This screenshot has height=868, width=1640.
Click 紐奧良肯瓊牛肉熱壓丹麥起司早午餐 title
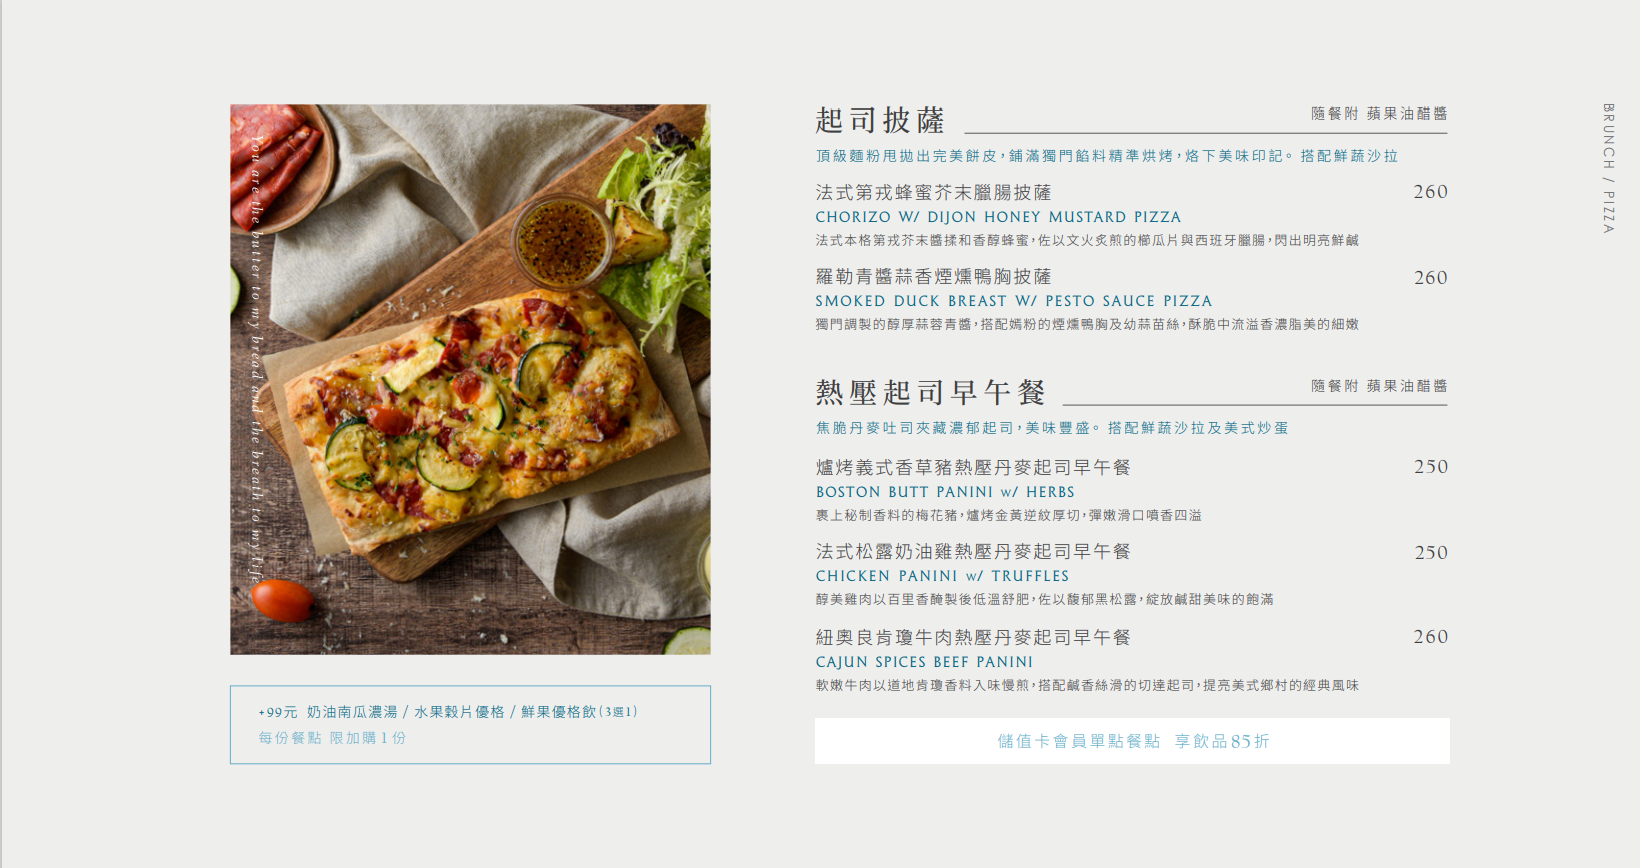pyautogui.click(x=973, y=637)
